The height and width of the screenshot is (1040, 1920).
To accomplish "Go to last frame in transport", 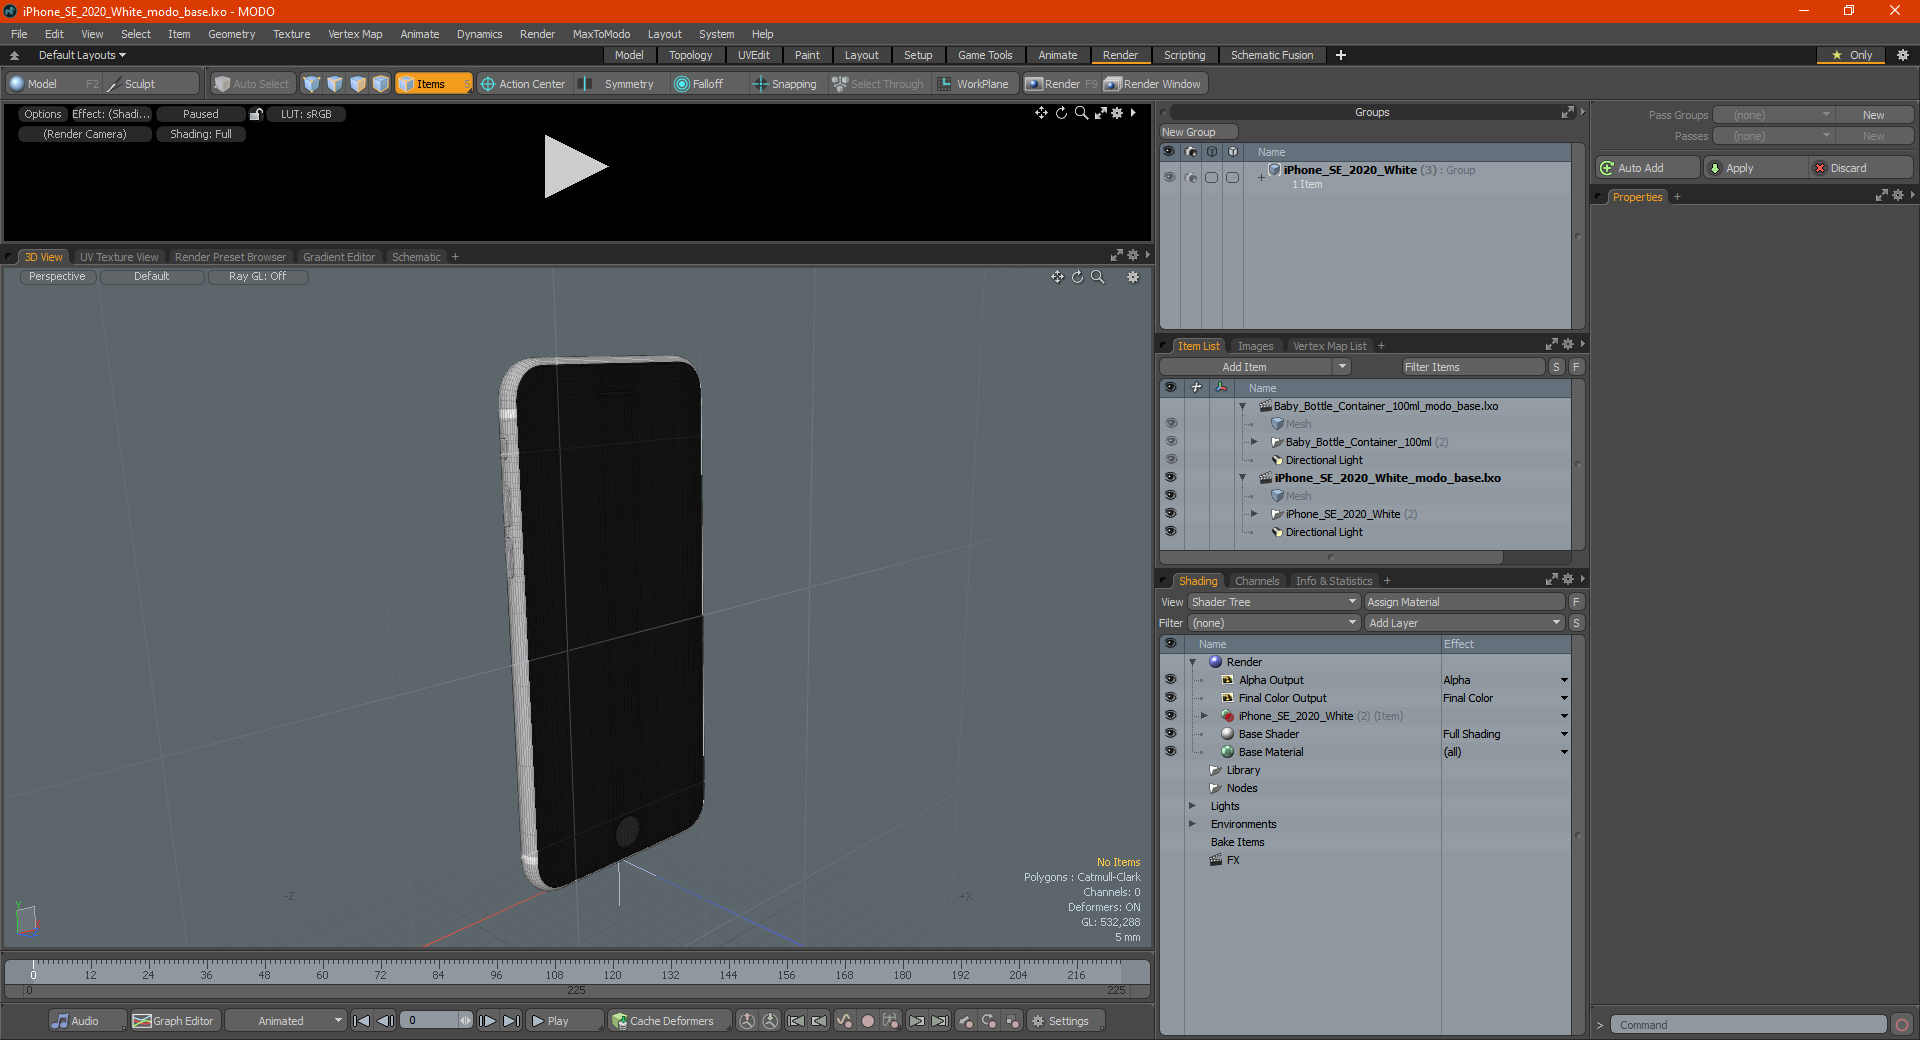I will (x=511, y=1021).
